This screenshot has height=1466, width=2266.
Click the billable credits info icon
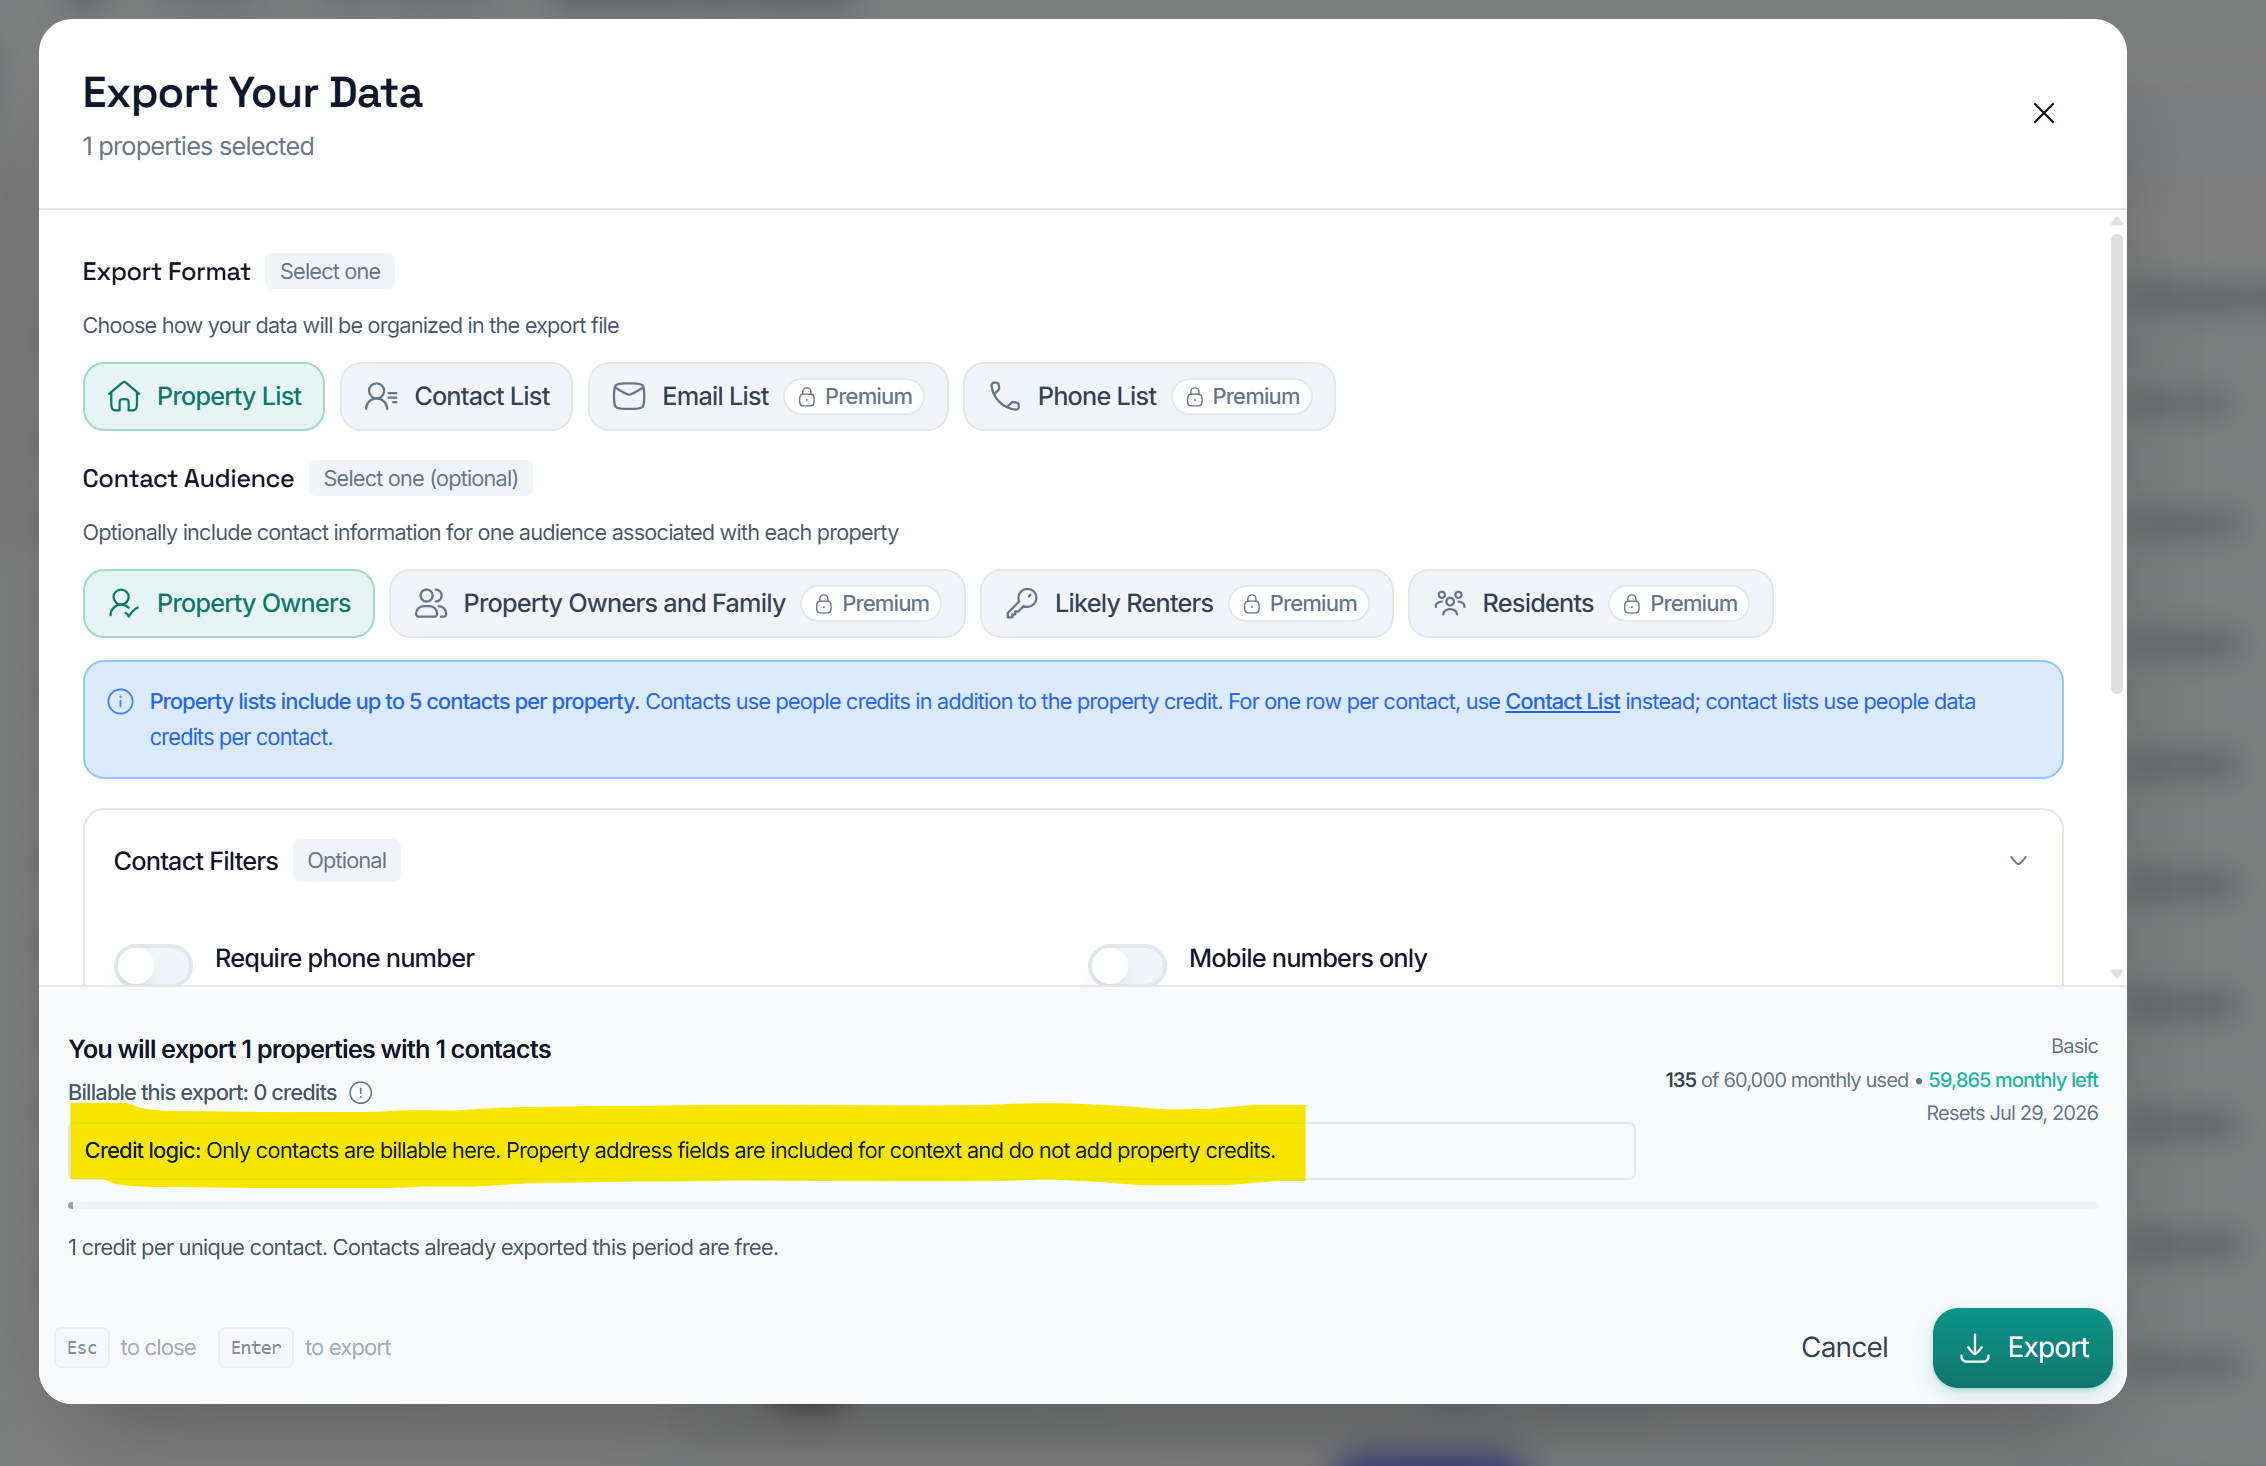(x=361, y=1093)
